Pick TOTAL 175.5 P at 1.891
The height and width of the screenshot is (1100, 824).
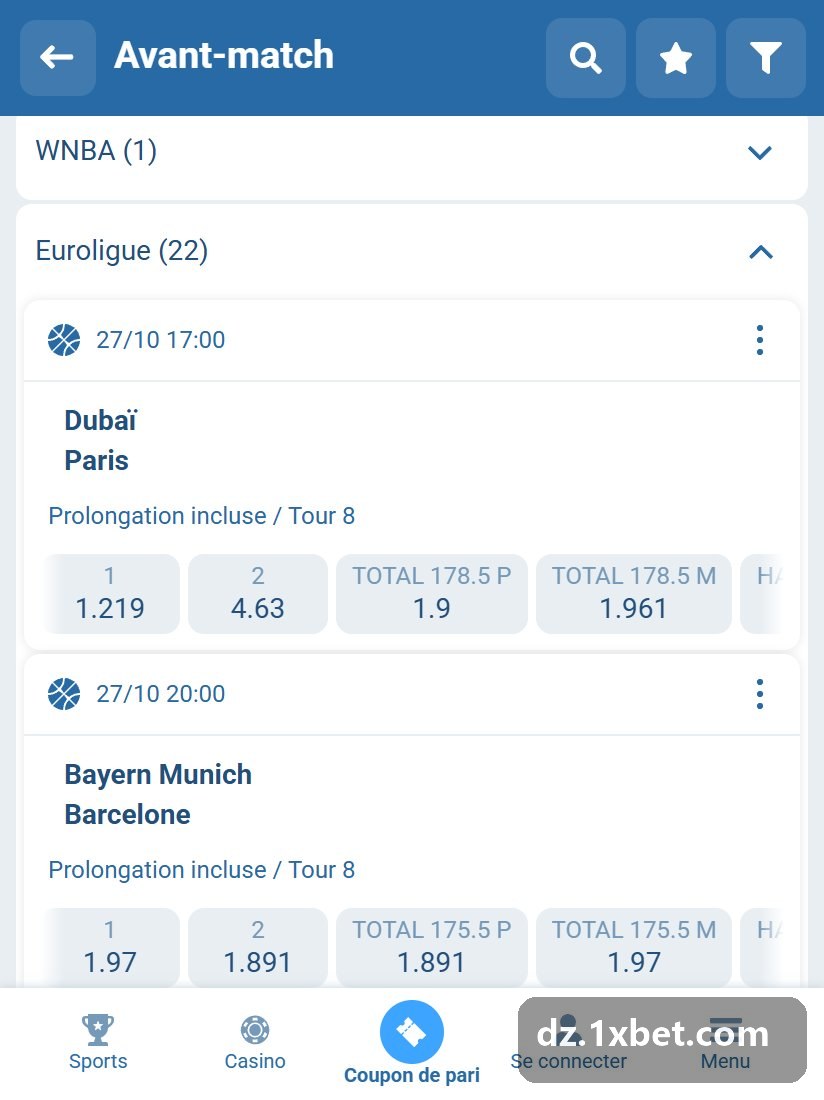click(x=431, y=947)
